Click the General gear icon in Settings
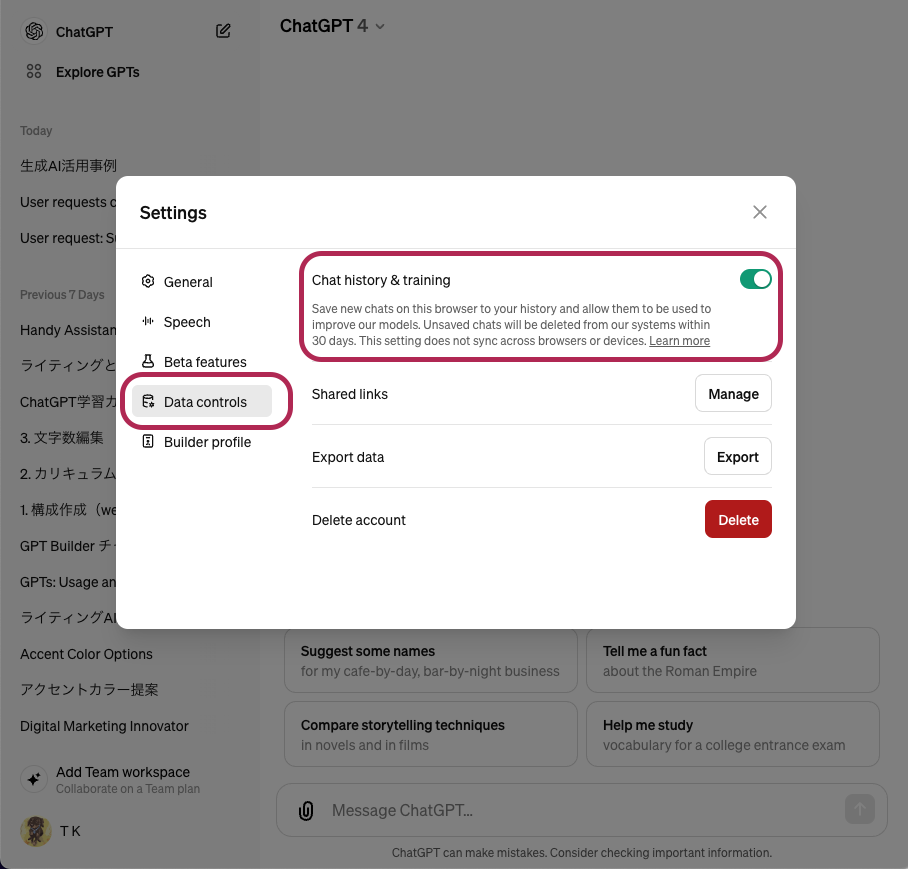 [x=148, y=281]
